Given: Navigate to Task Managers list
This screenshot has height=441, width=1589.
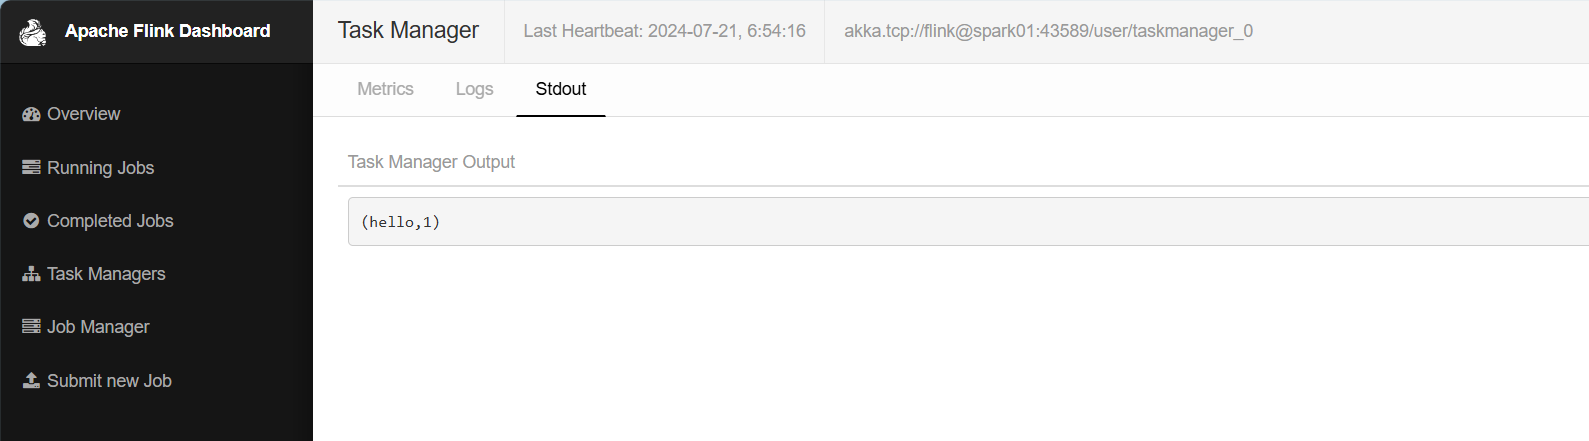Looking at the screenshot, I should click(x=106, y=274).
